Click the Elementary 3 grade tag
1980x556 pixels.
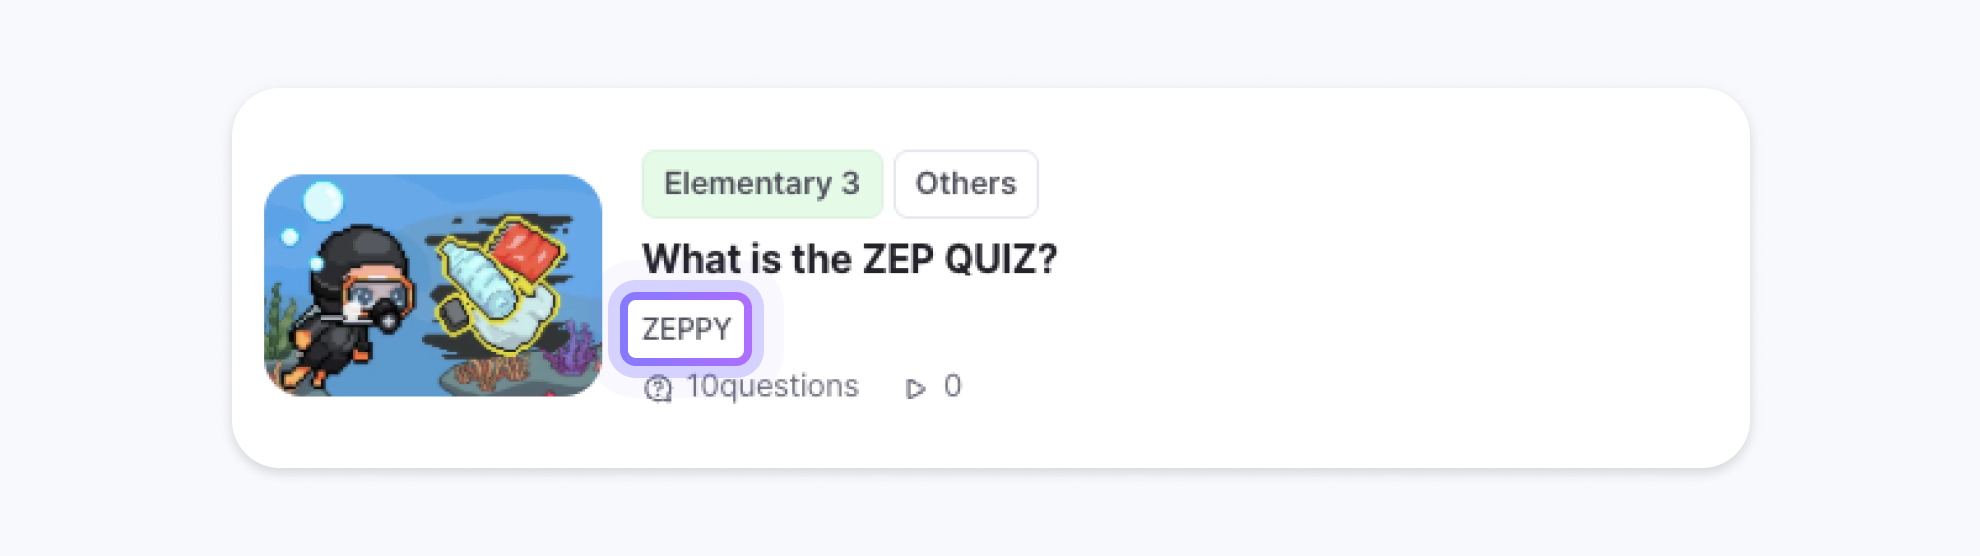coord(762,184)
